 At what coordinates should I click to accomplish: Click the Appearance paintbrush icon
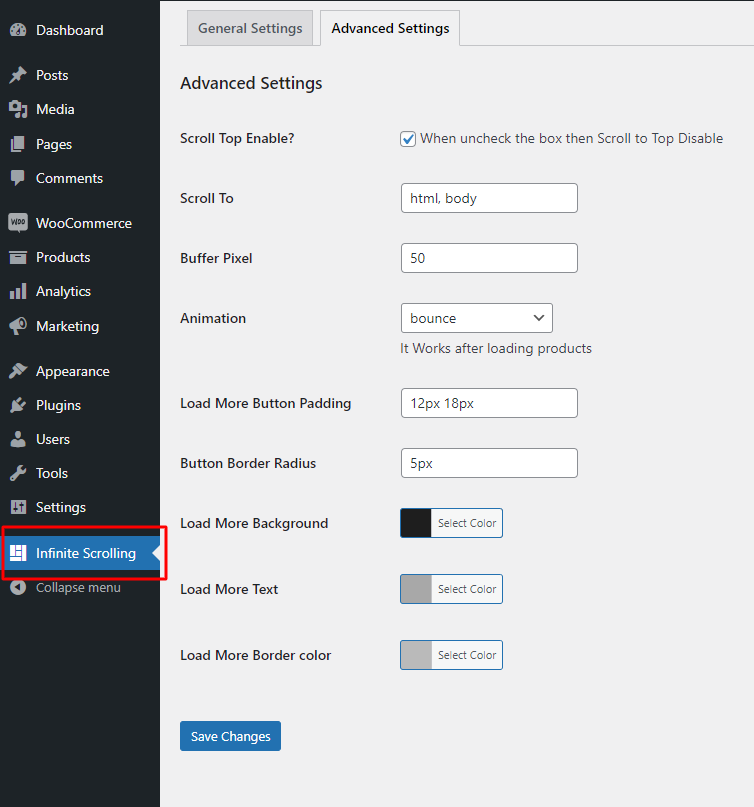coord(18,371)
